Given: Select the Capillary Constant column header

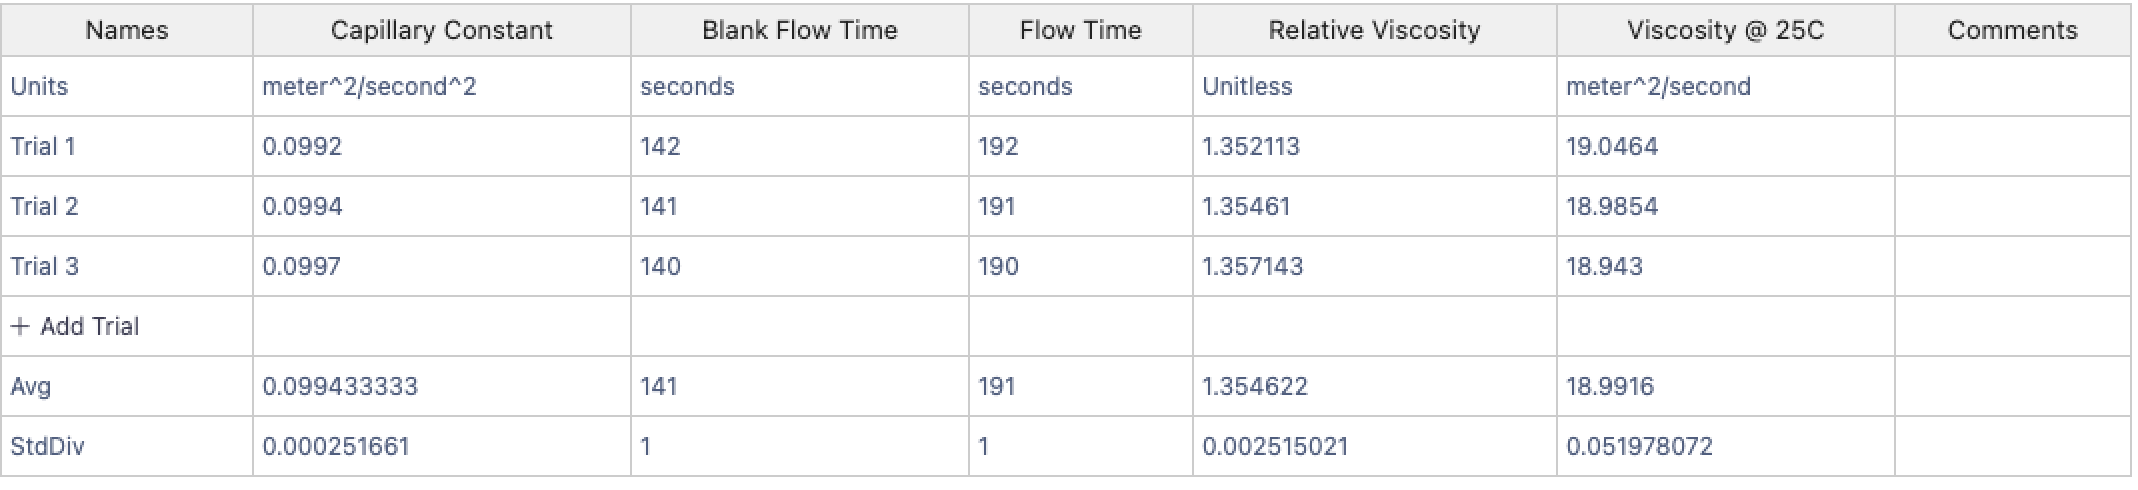Looking at the screenshot, I should 441,30.
